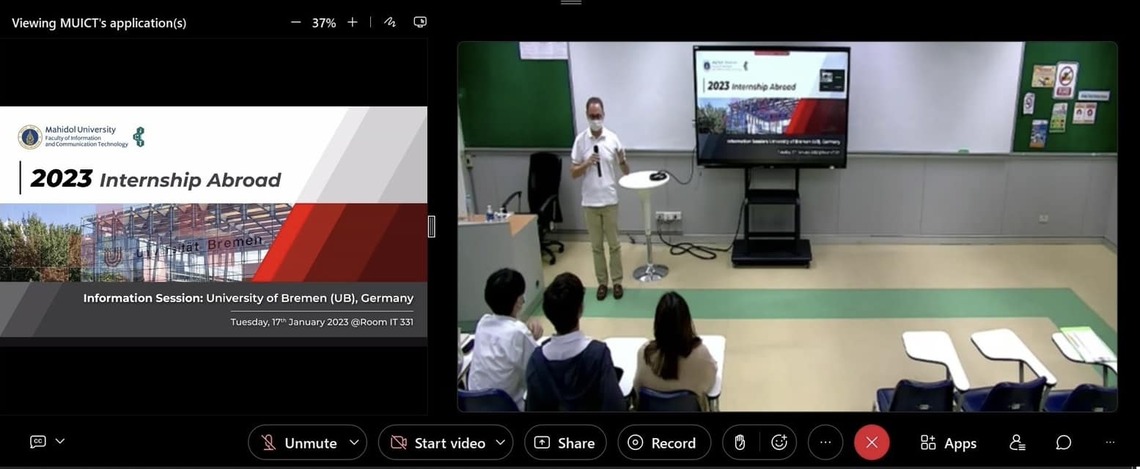Start video camera
1140x469 pixels.
437,443
